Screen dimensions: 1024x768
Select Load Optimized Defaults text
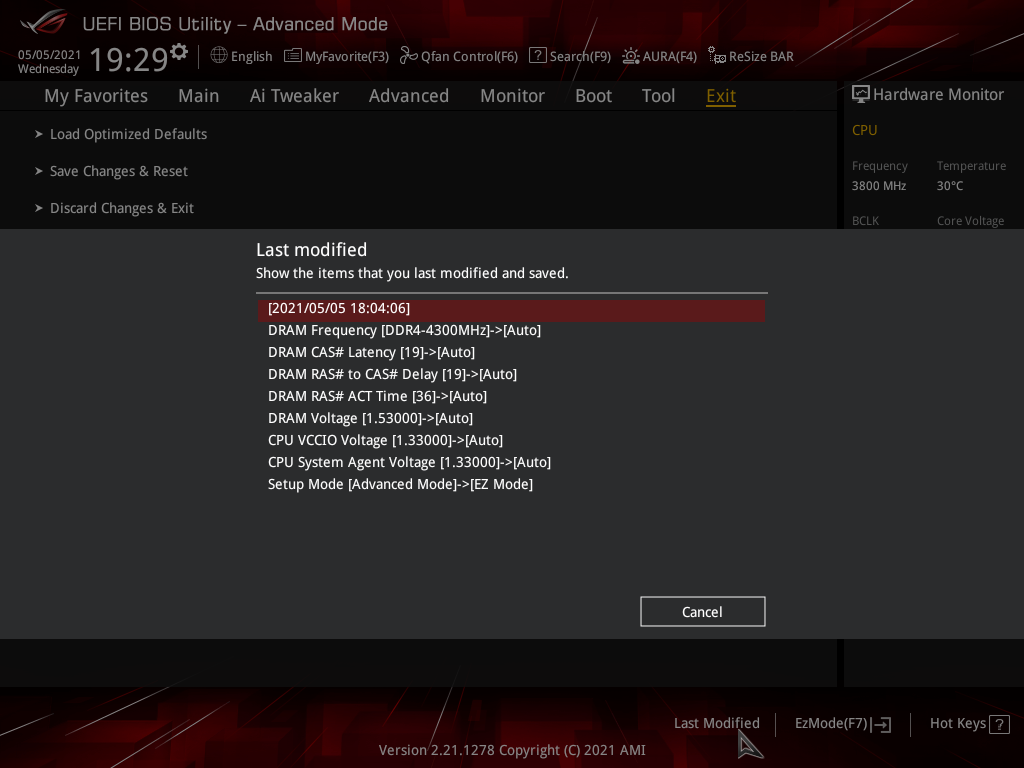click(129, 134)
